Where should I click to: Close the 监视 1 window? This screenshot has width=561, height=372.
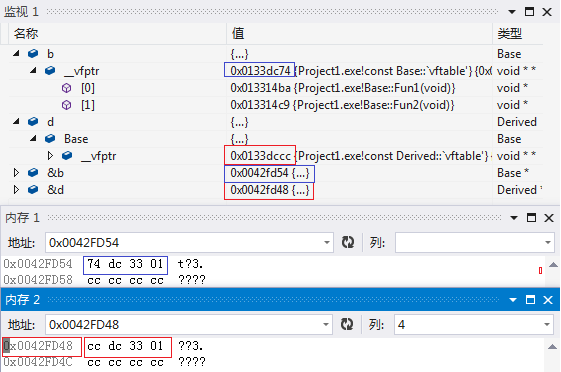pyautogui.click(x=547, y=12)
